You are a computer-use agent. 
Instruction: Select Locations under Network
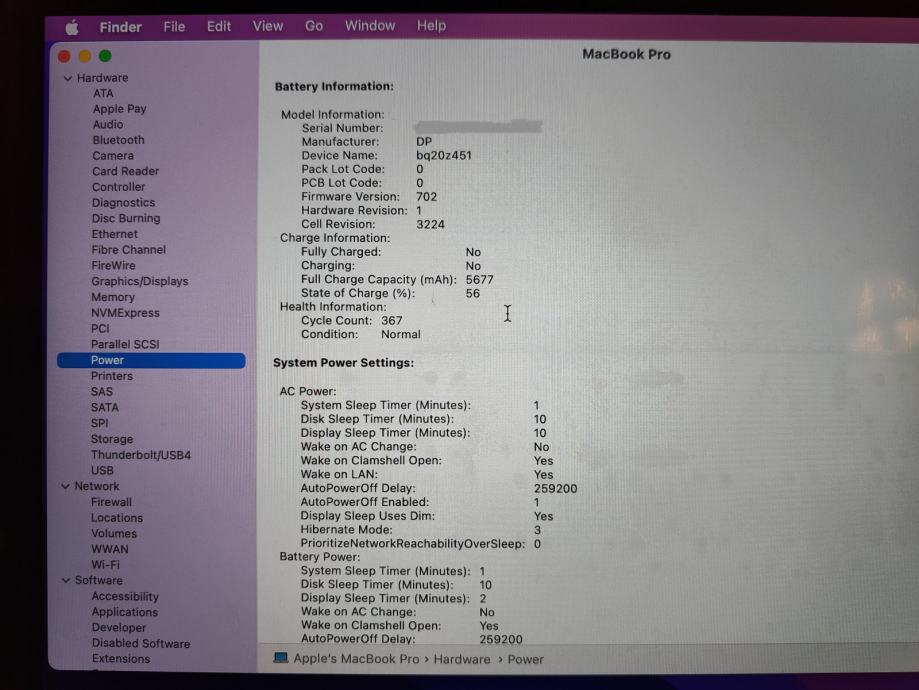click(x=117, y=518)
